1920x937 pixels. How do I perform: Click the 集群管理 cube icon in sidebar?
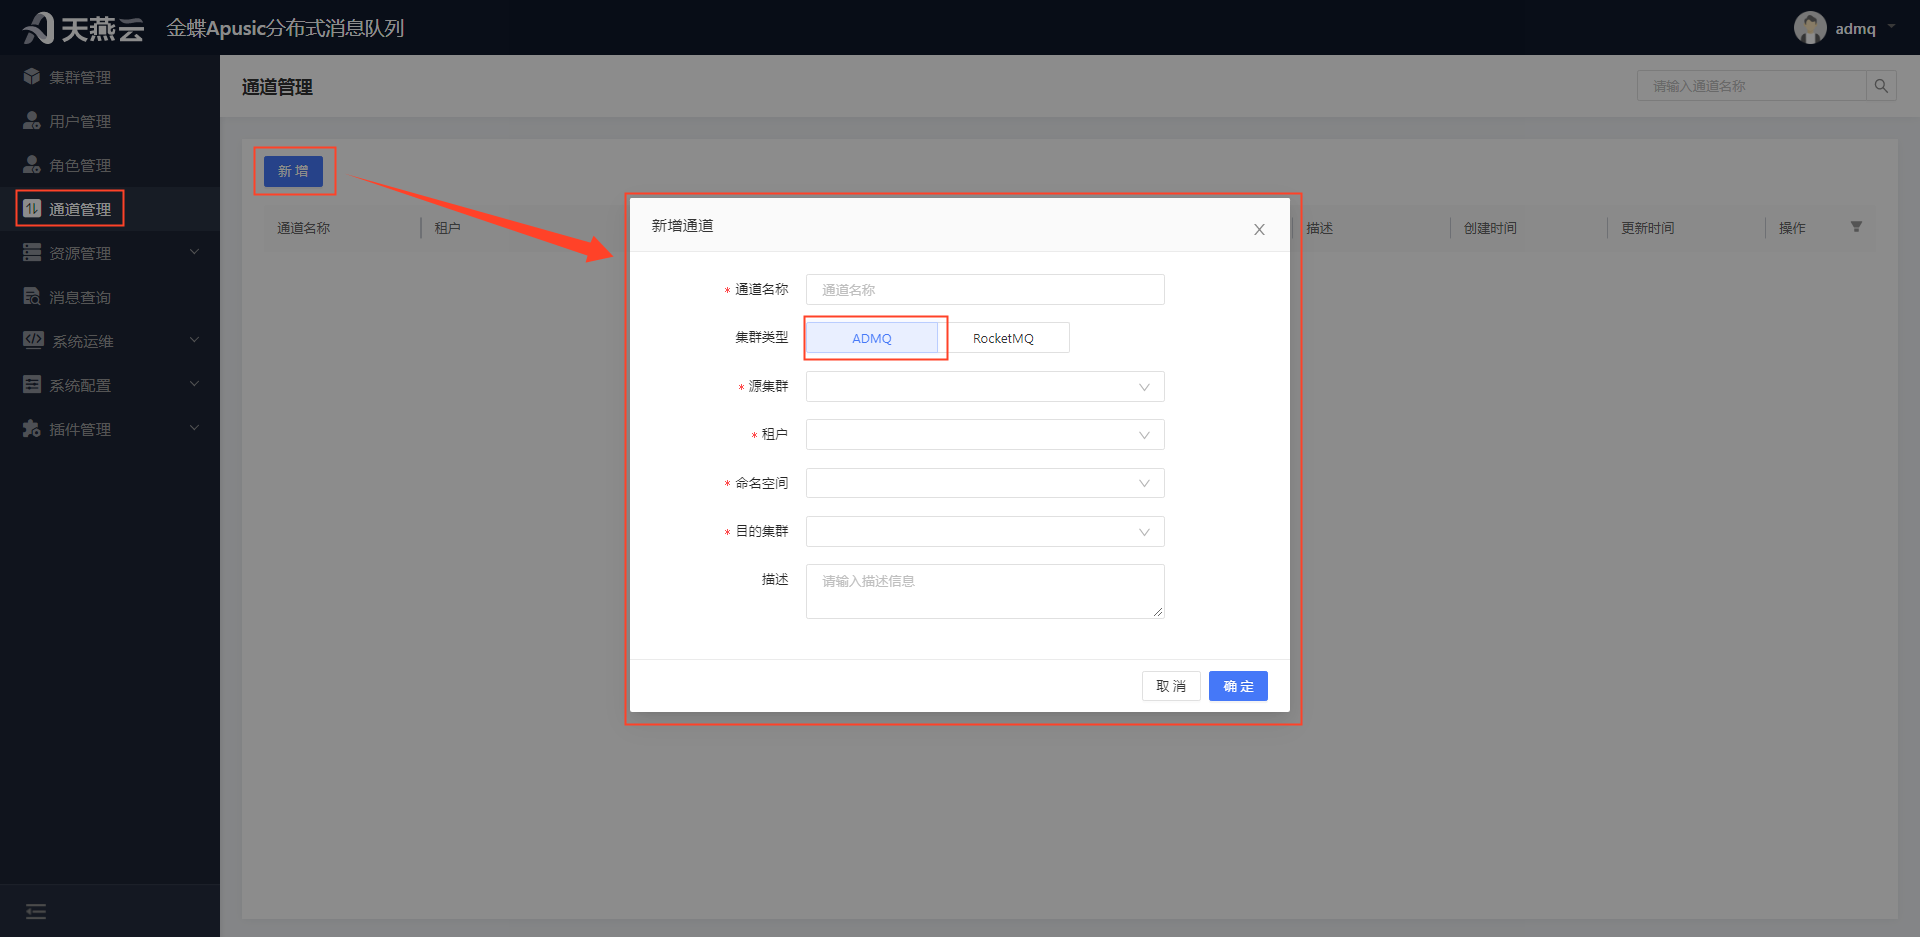click(x=32, y=77)
